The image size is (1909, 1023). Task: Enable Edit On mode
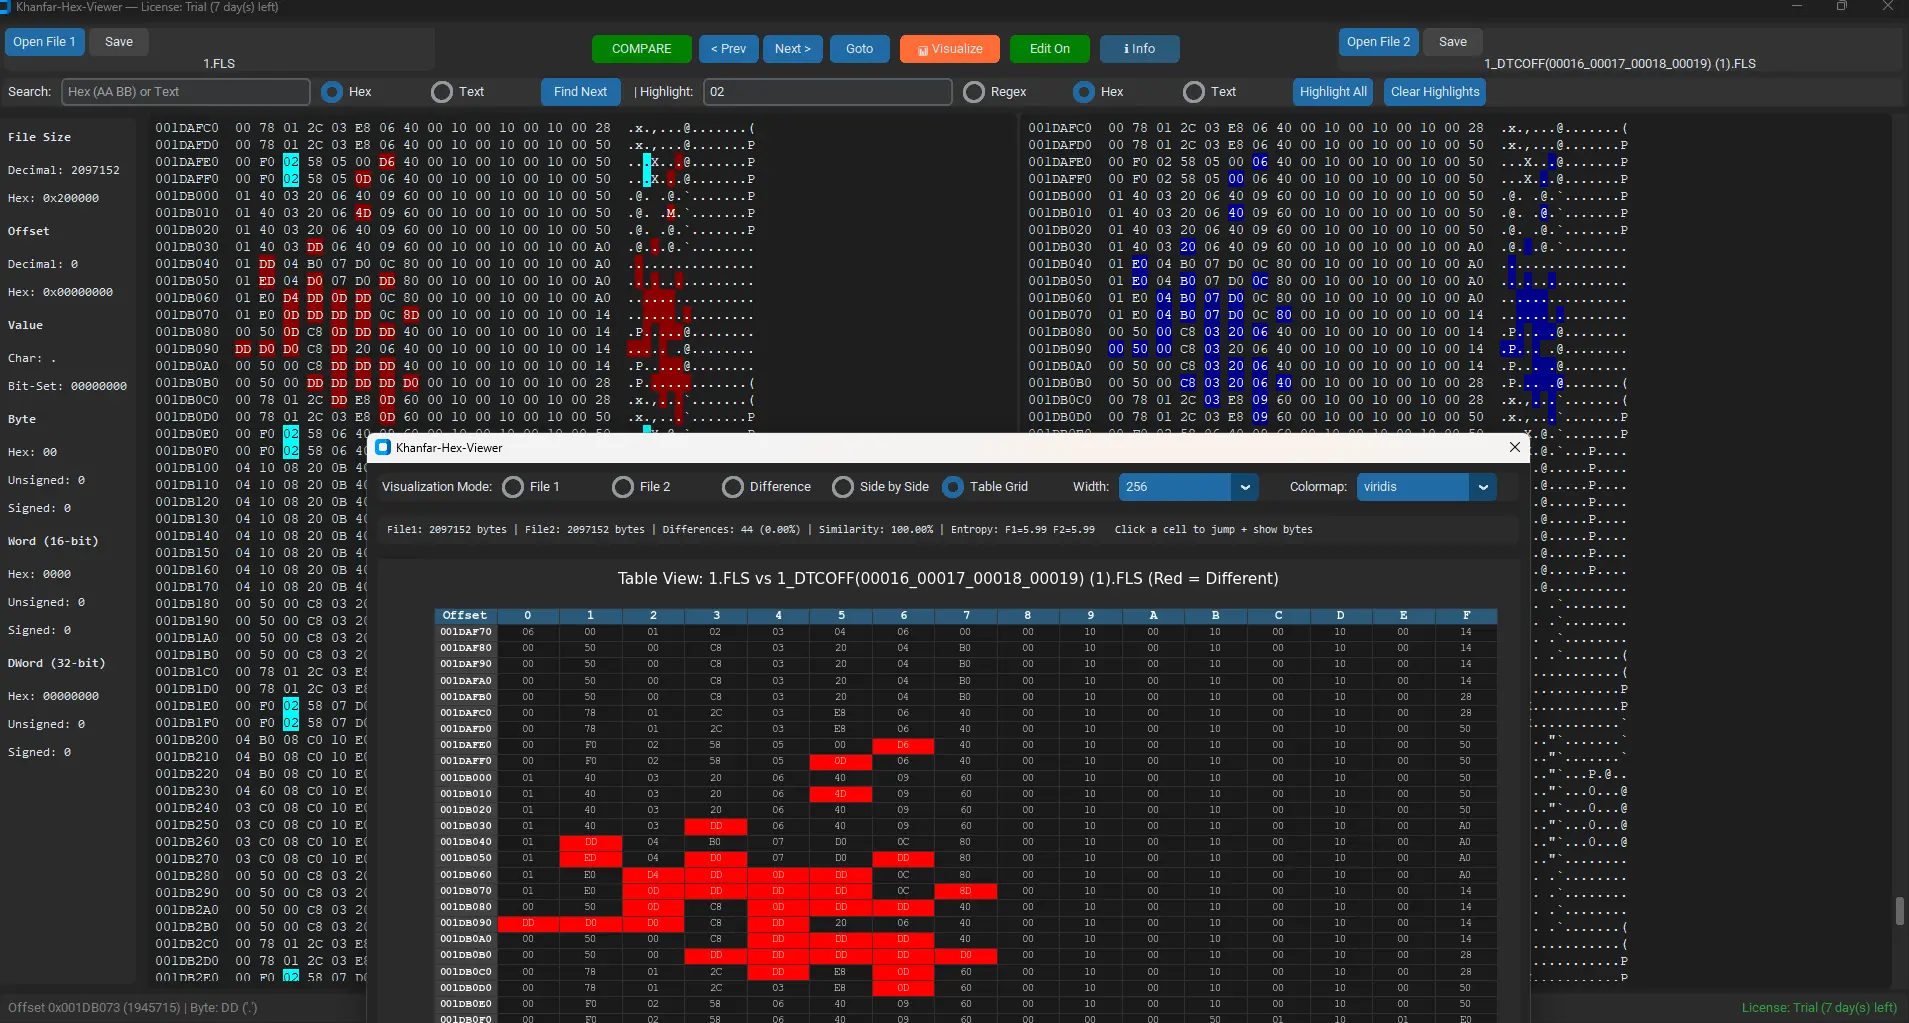(x=1049, y=48)
